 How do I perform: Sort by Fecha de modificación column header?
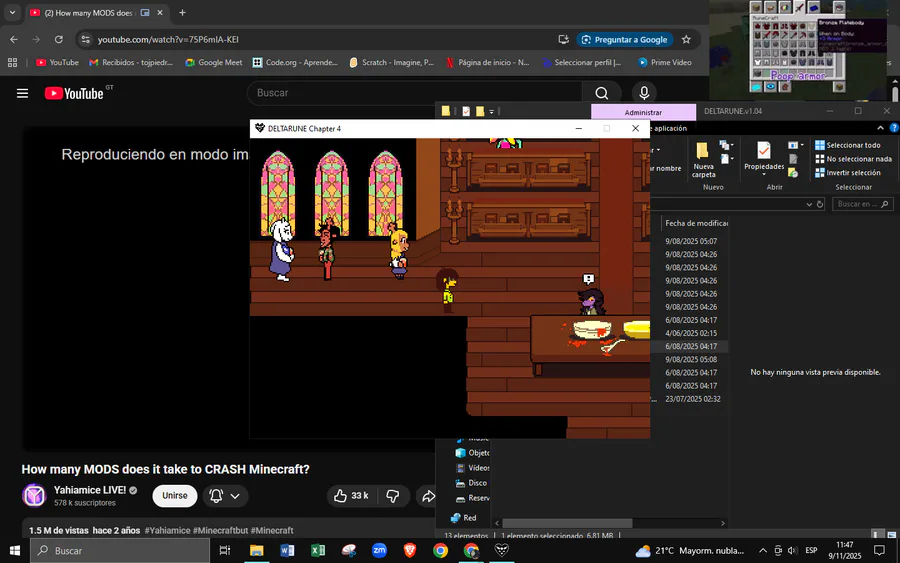(695, 223)
